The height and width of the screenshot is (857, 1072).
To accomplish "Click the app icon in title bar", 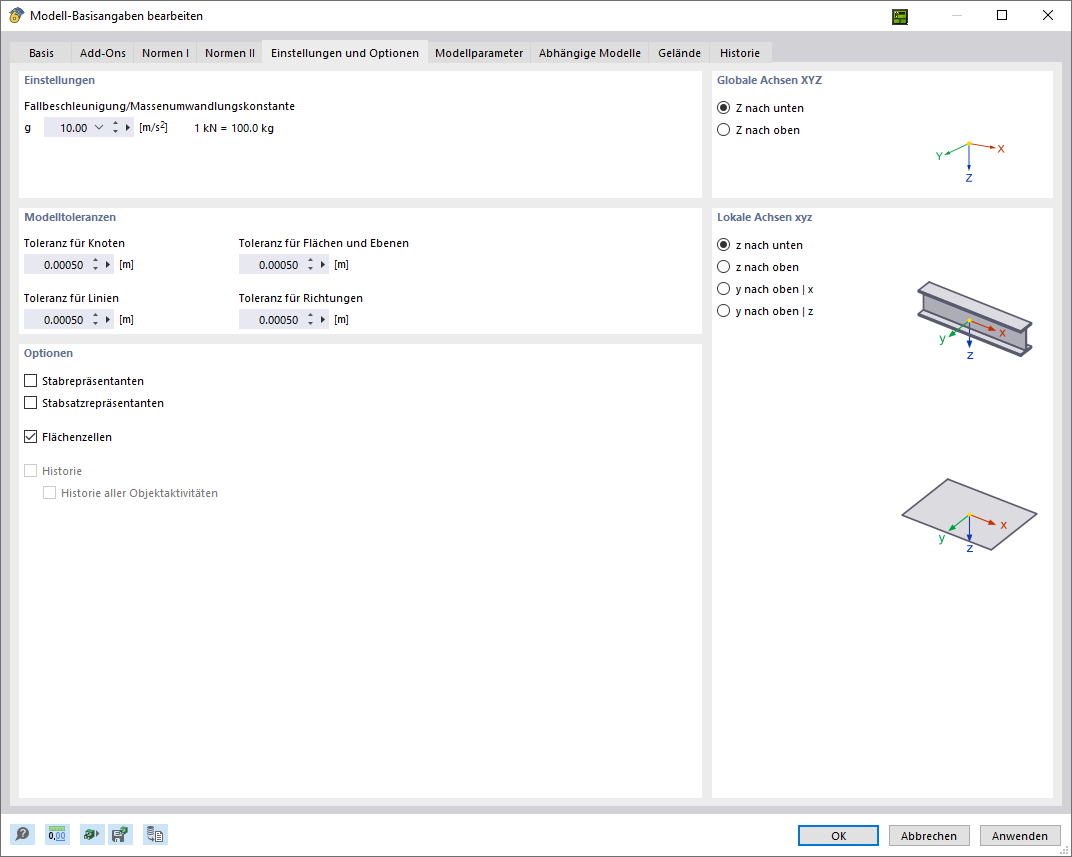I will click(x=17, y=16).
